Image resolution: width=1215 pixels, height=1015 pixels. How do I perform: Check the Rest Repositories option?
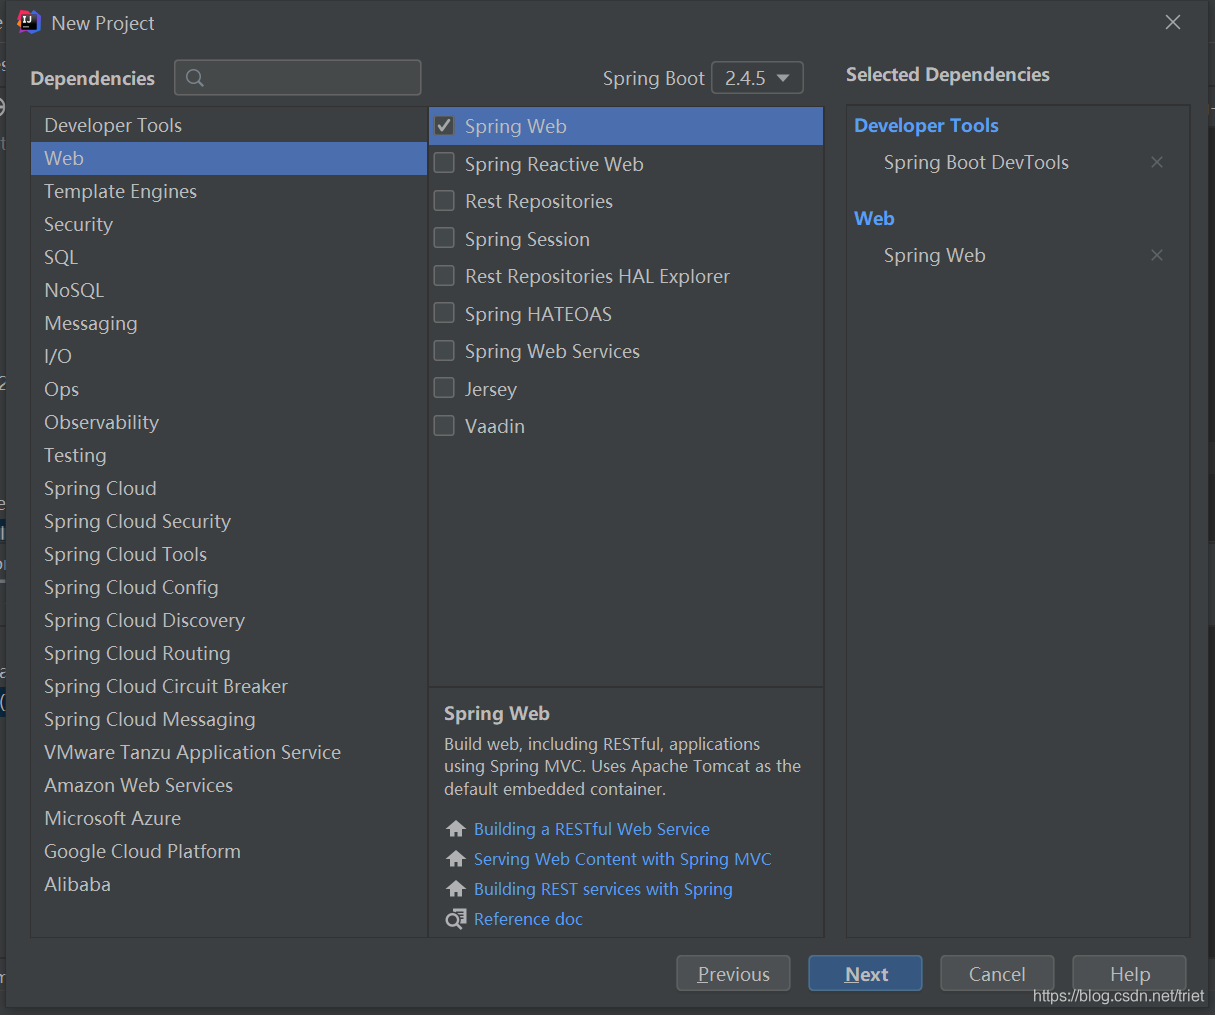tap(444, 201)
